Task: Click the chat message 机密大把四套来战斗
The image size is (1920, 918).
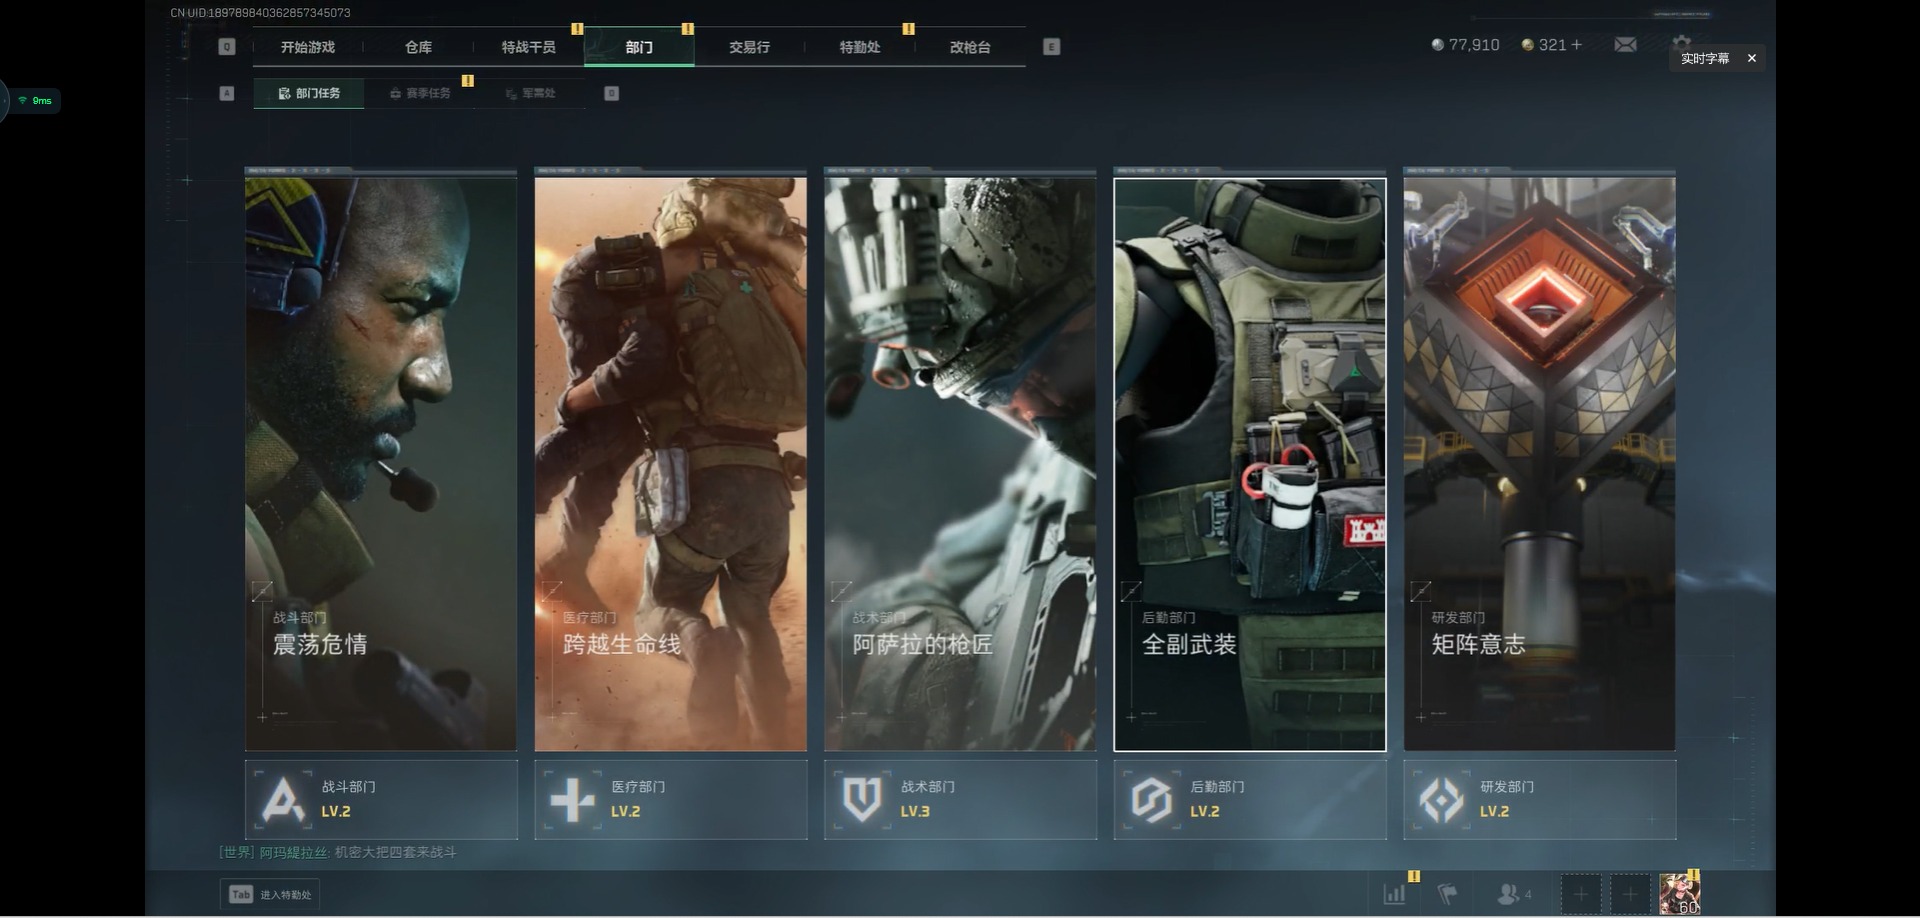Action: click(395, 852)
